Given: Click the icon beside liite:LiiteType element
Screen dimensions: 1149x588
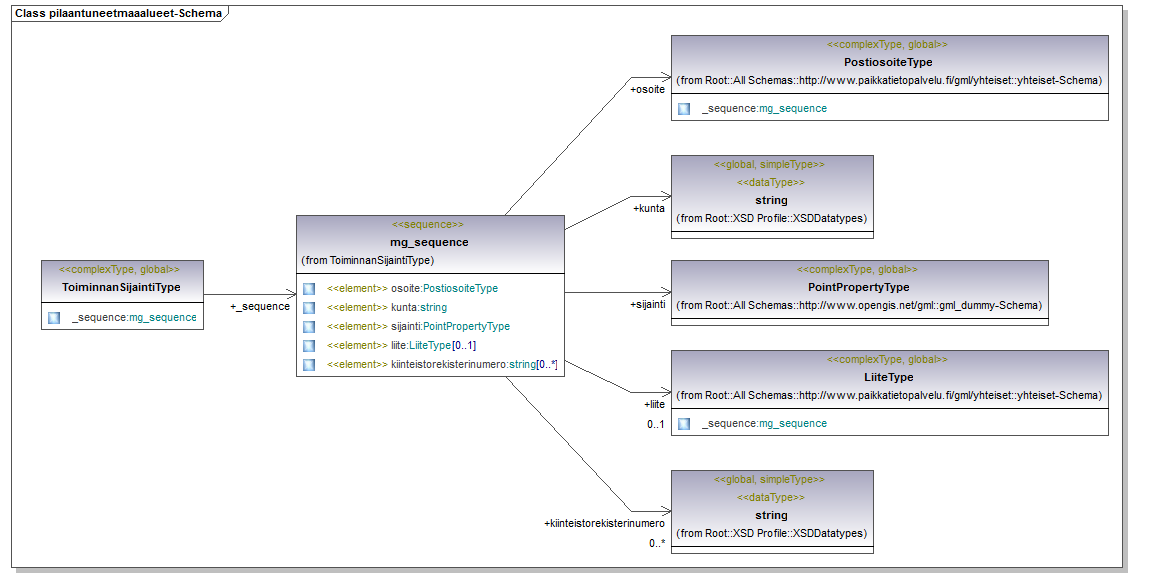Looking at the screenshot, I should [x=309, y=346].
